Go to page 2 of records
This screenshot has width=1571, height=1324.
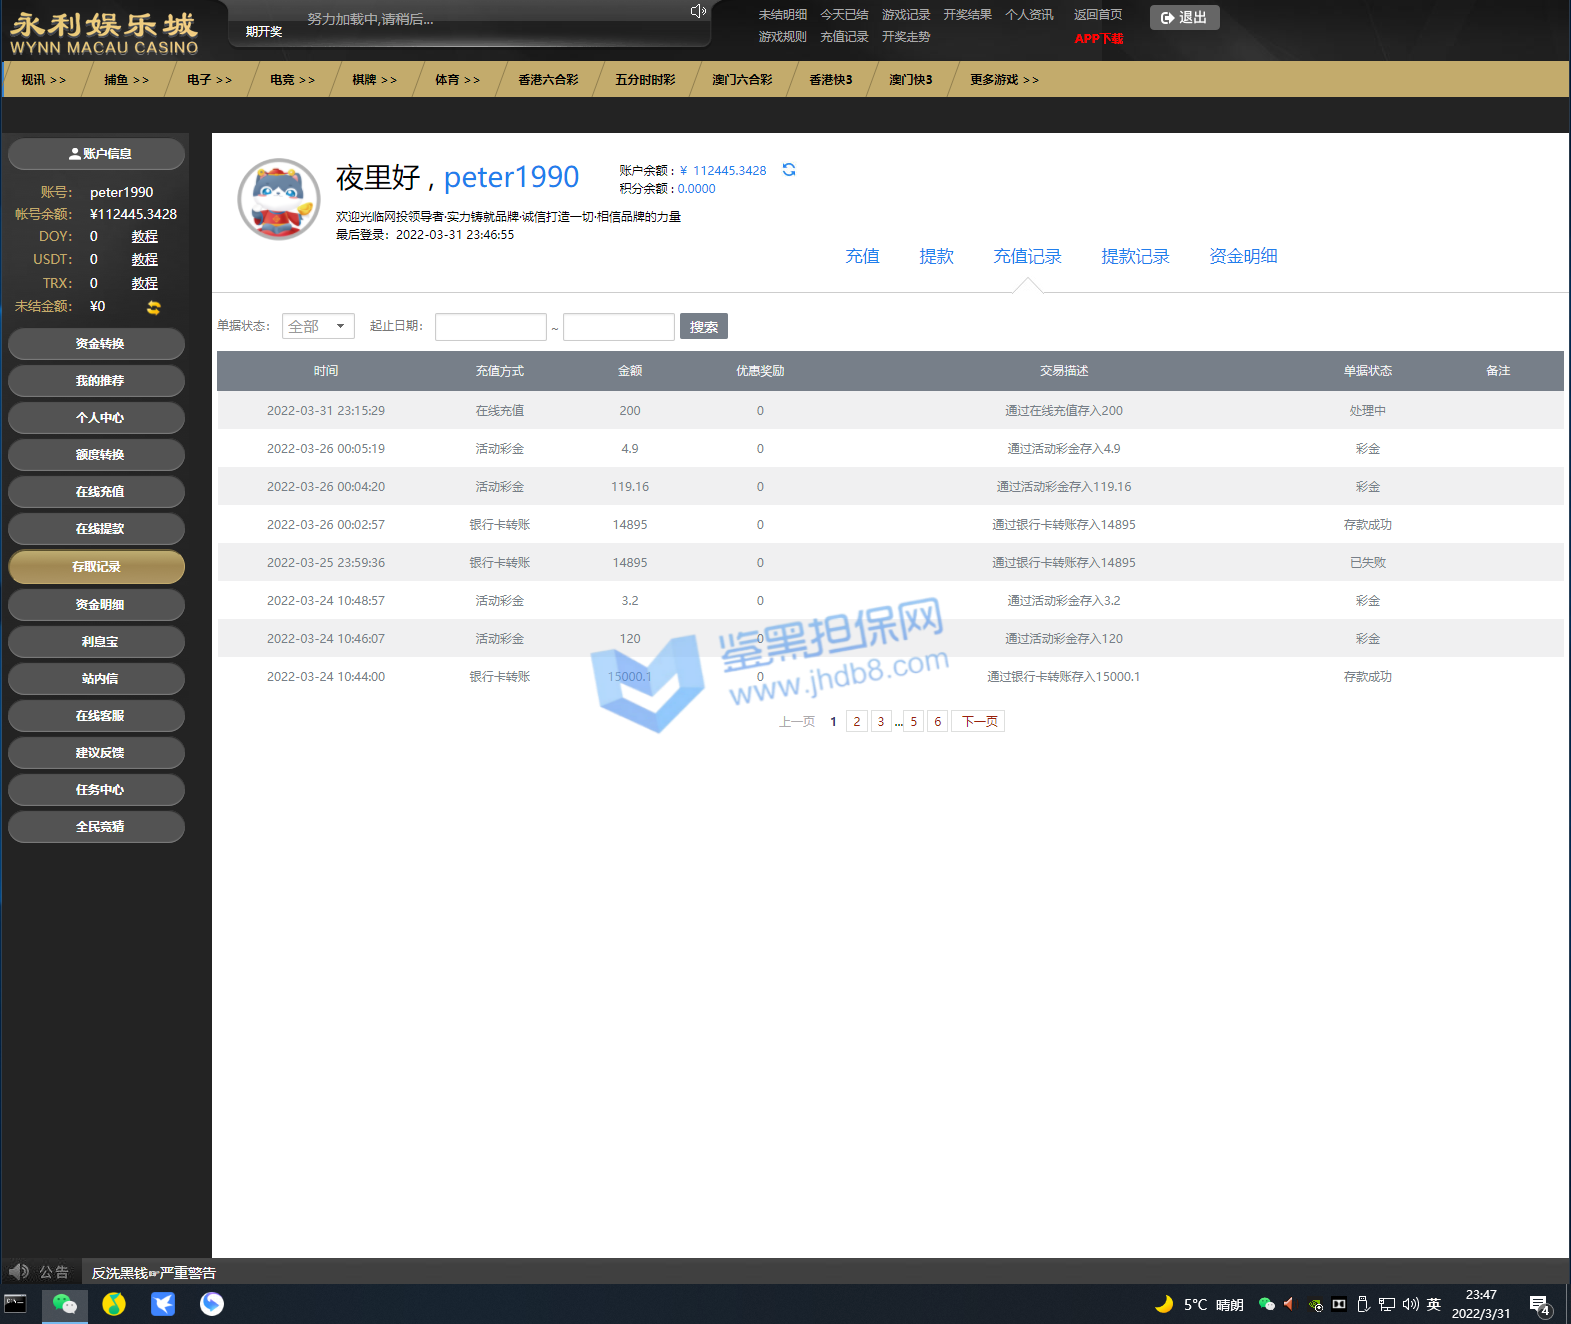click(x=857, y=721)
